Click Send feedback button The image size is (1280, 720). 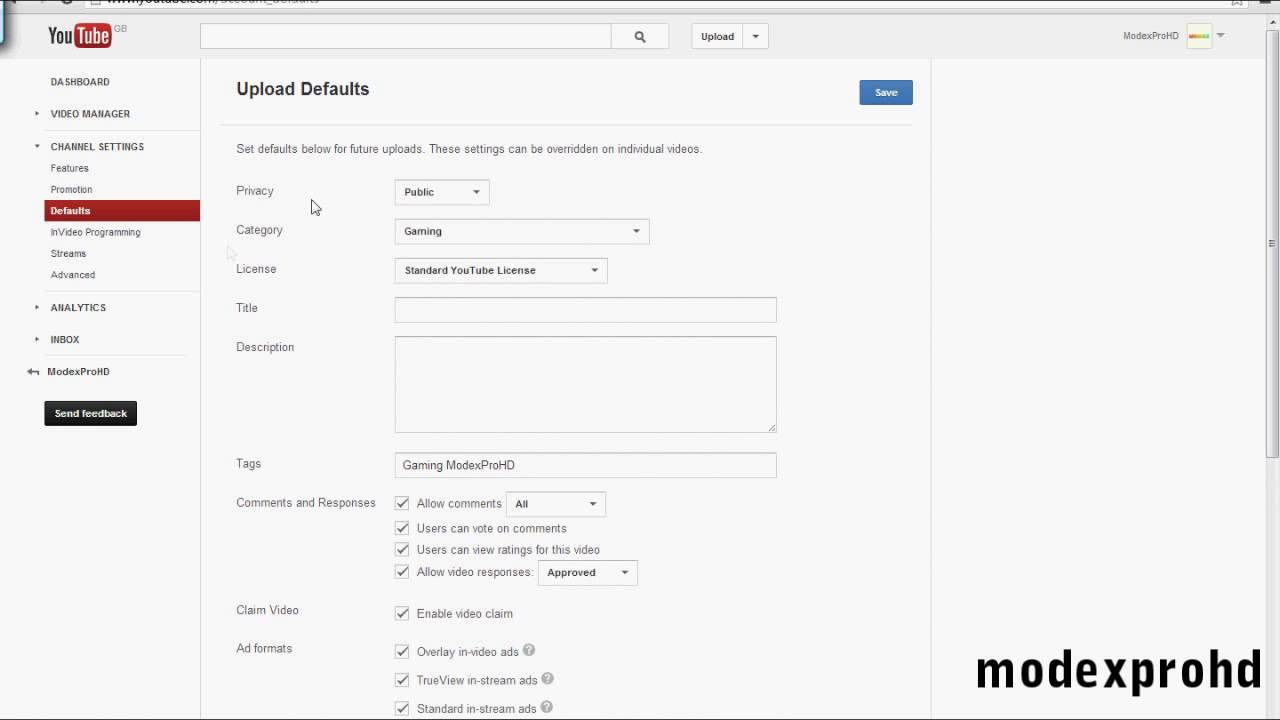point(91,413)
